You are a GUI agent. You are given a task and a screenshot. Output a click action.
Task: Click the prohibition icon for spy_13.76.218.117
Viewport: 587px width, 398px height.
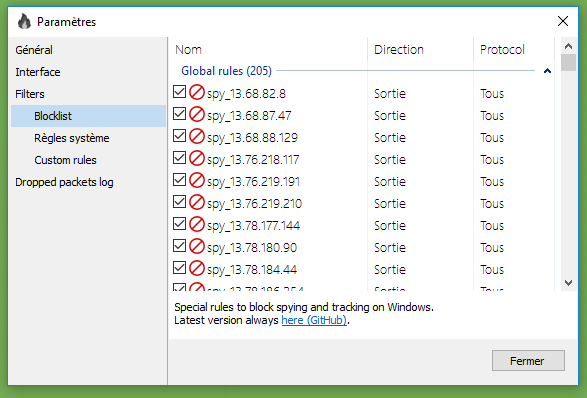197,158
